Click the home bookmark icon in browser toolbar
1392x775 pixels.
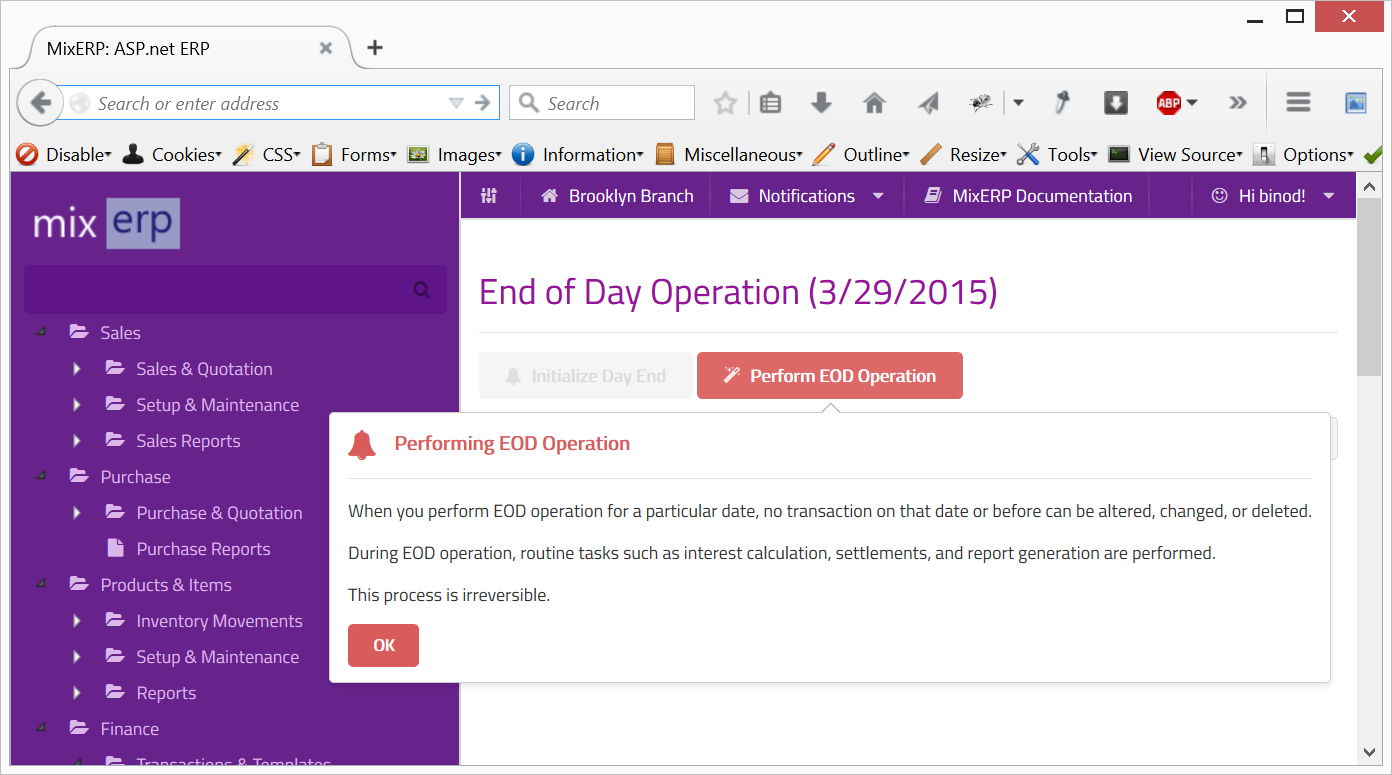(x=875, y=103)
